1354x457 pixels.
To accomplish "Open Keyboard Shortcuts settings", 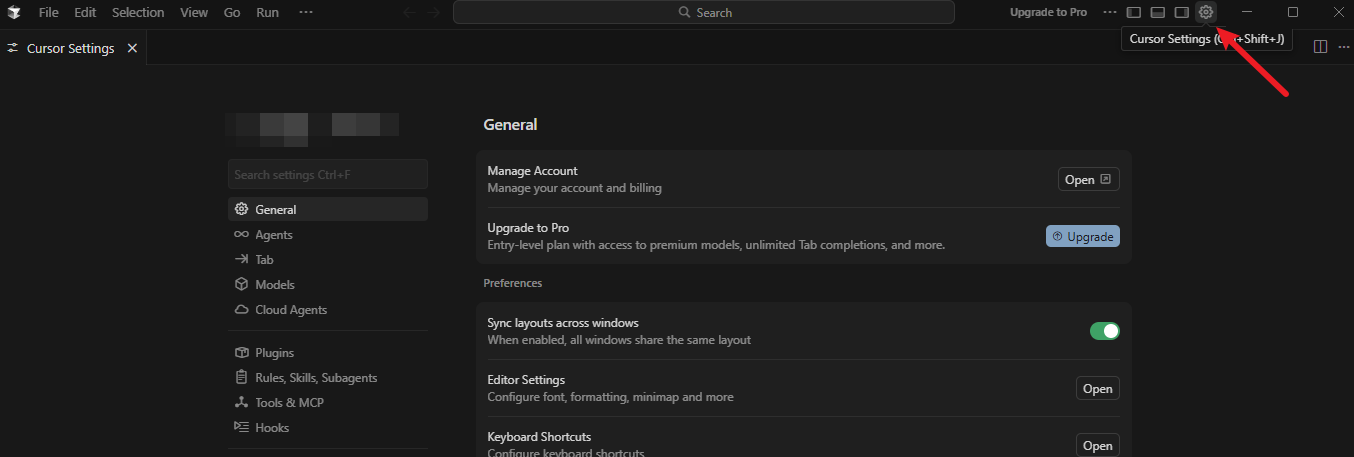I will (x=1097, y=445).
